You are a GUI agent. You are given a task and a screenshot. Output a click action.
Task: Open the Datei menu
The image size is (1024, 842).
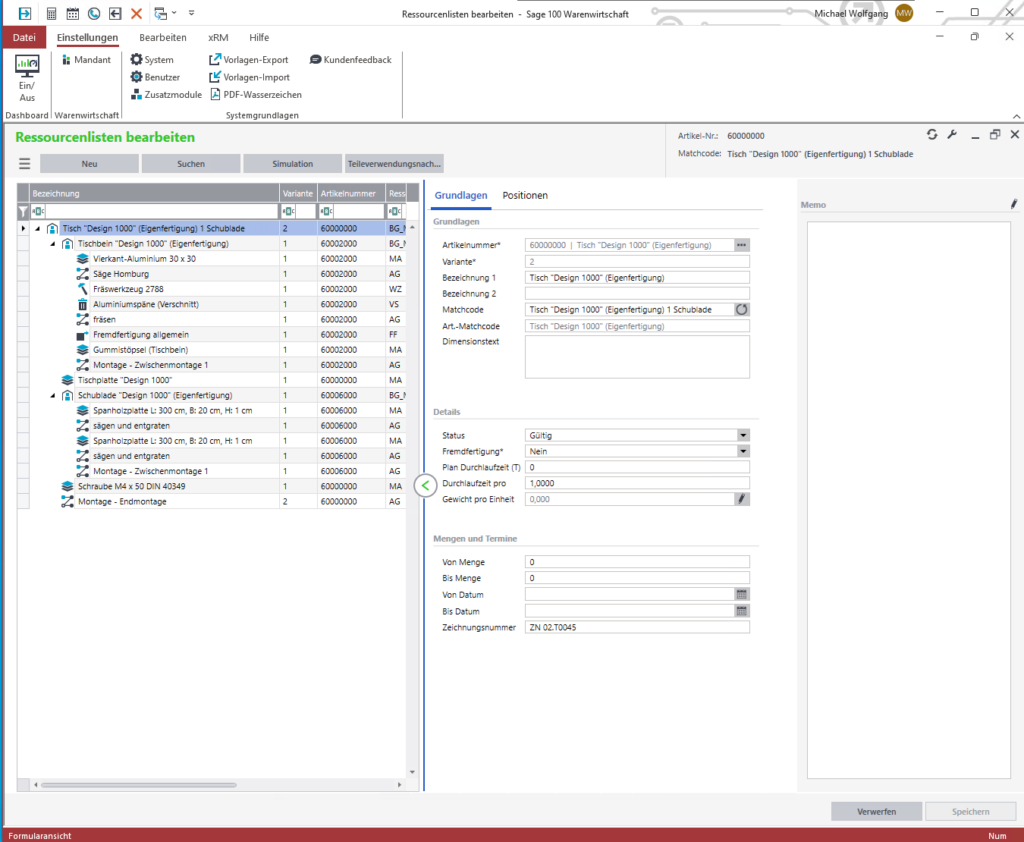click(24, 37)
